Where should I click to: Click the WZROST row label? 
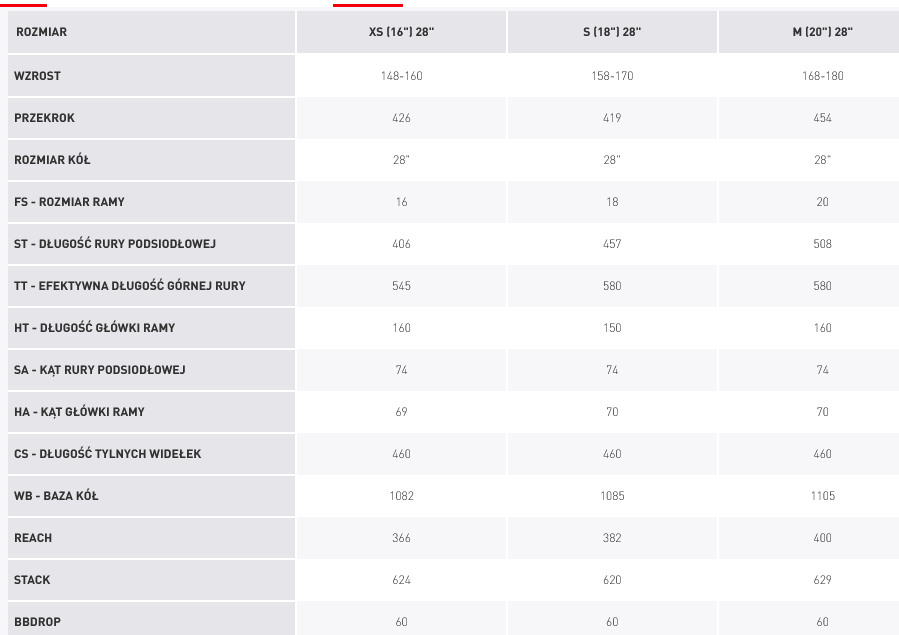click(38, 76)
